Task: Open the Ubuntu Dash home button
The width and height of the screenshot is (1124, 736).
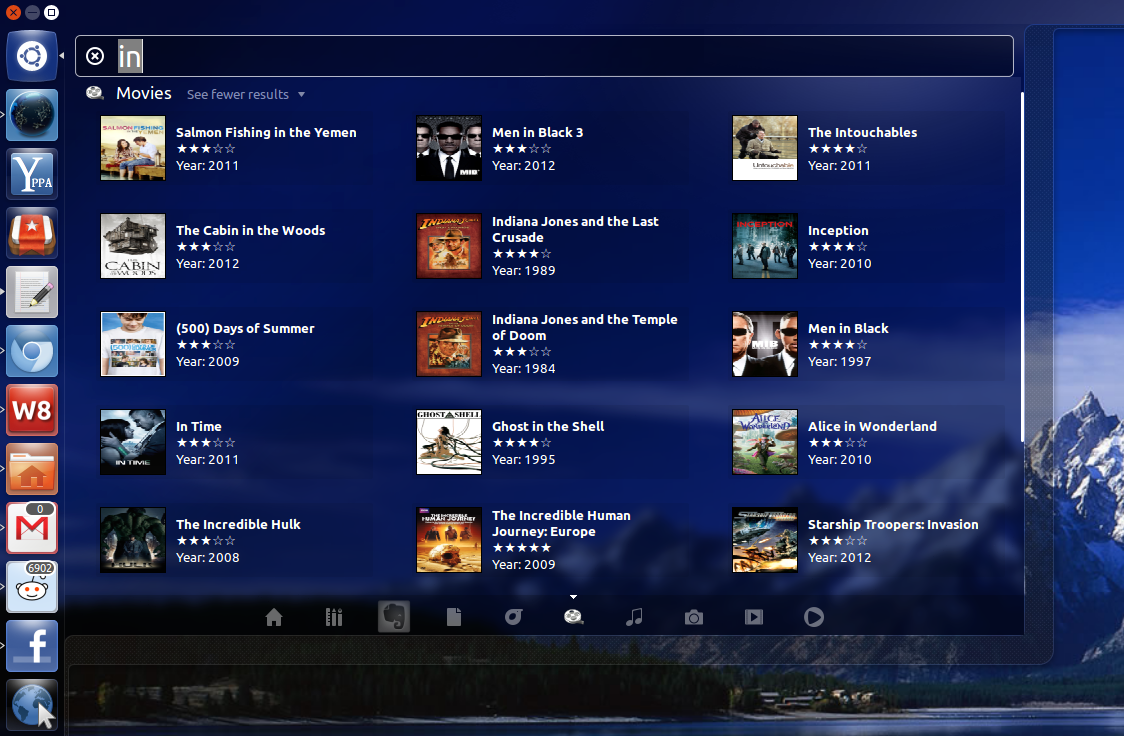Action: coord(32,56)
